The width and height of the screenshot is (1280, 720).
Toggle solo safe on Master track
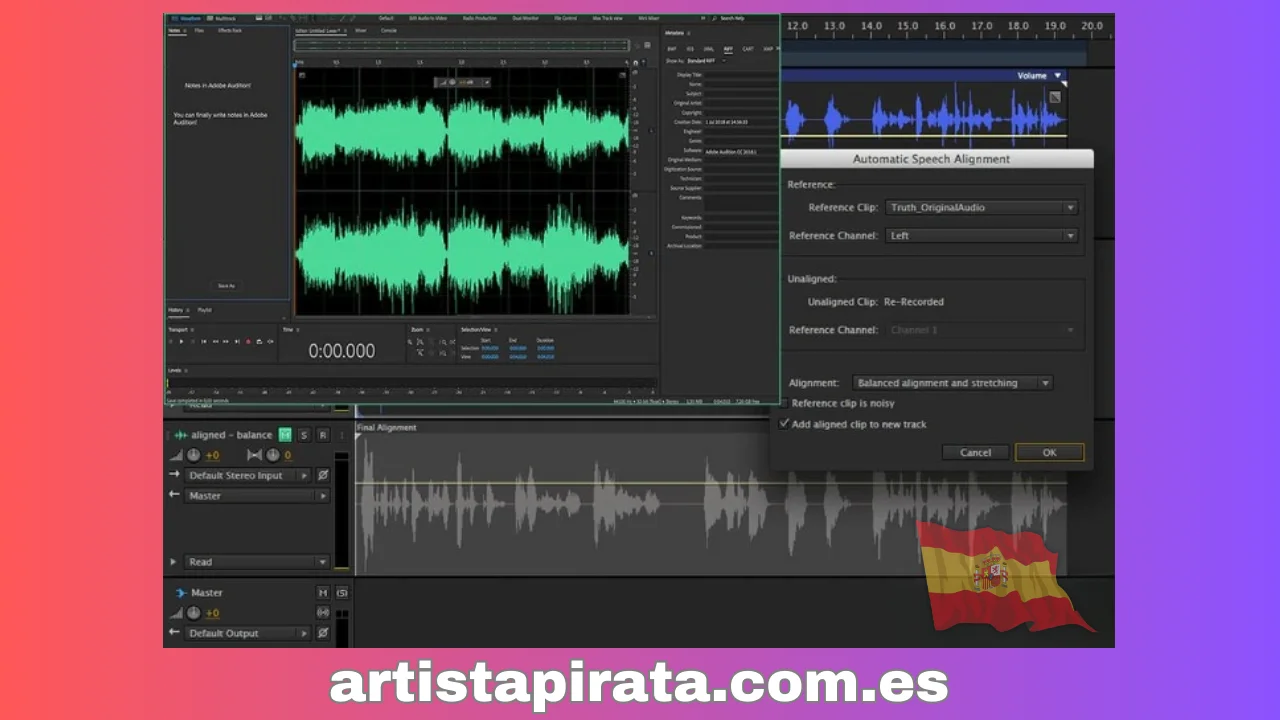(x=342, y=593)
